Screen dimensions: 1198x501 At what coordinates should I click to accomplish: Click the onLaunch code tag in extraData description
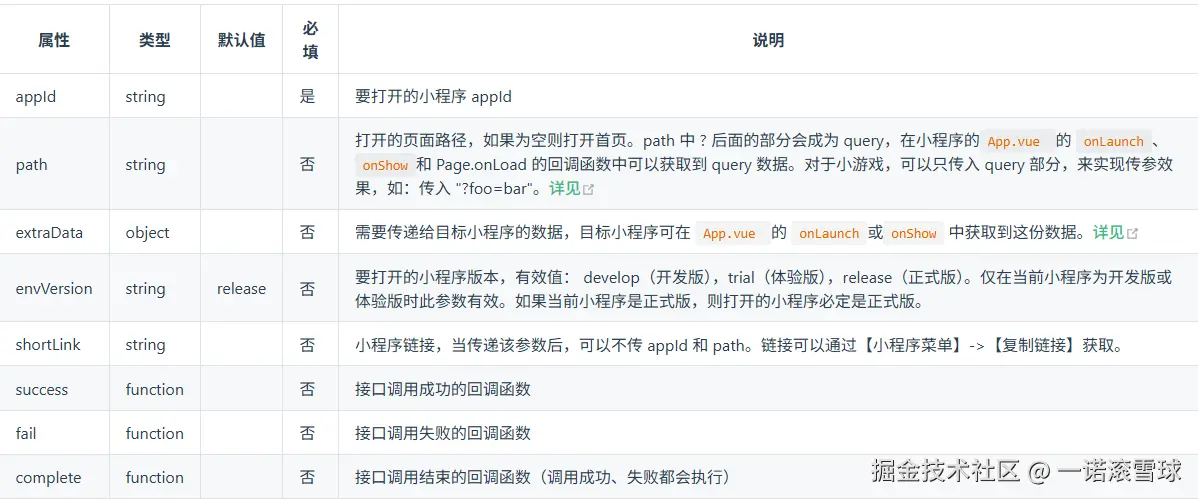(x=829, y=234)
